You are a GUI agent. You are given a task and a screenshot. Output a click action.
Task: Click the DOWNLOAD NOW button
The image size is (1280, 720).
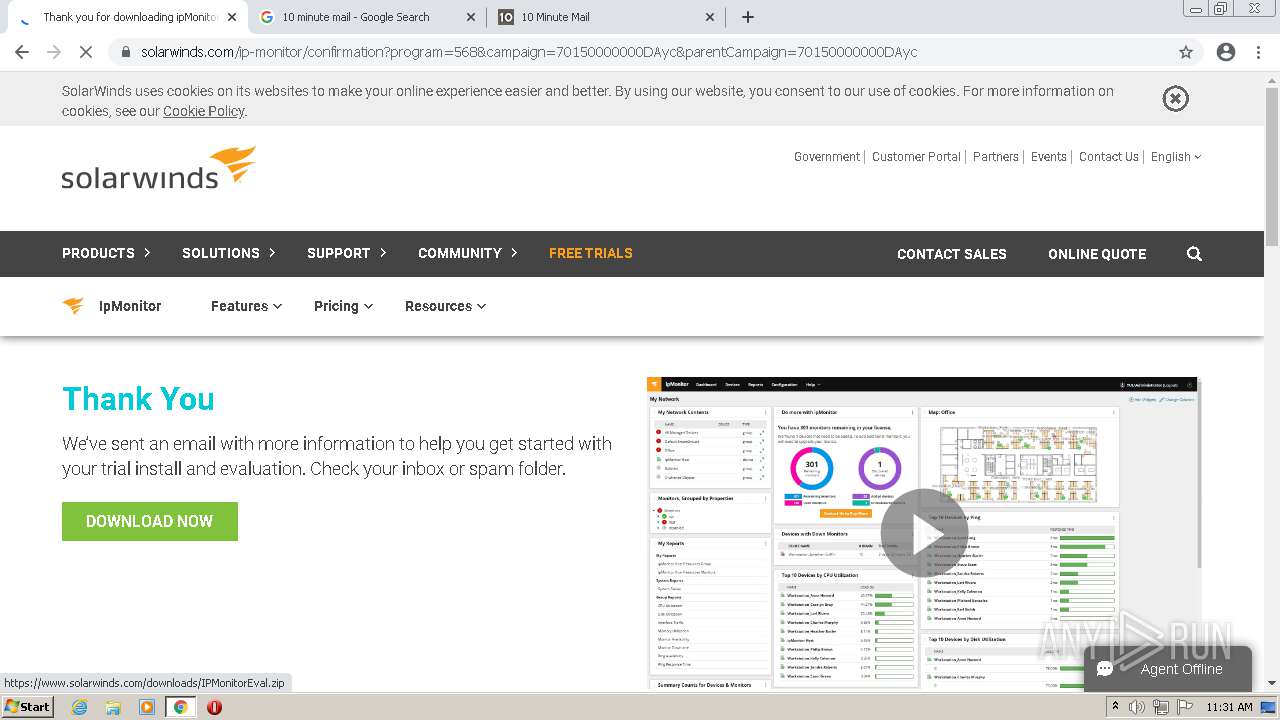pyautogui.click(x=150, y=521)
